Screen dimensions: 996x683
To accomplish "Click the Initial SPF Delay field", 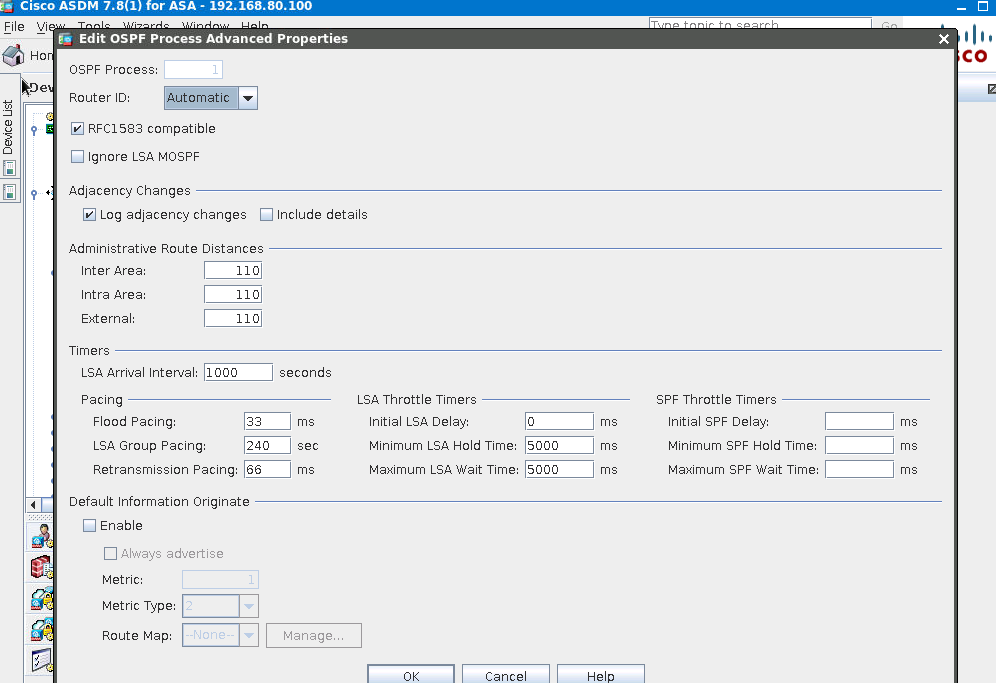I will point(859,421).
